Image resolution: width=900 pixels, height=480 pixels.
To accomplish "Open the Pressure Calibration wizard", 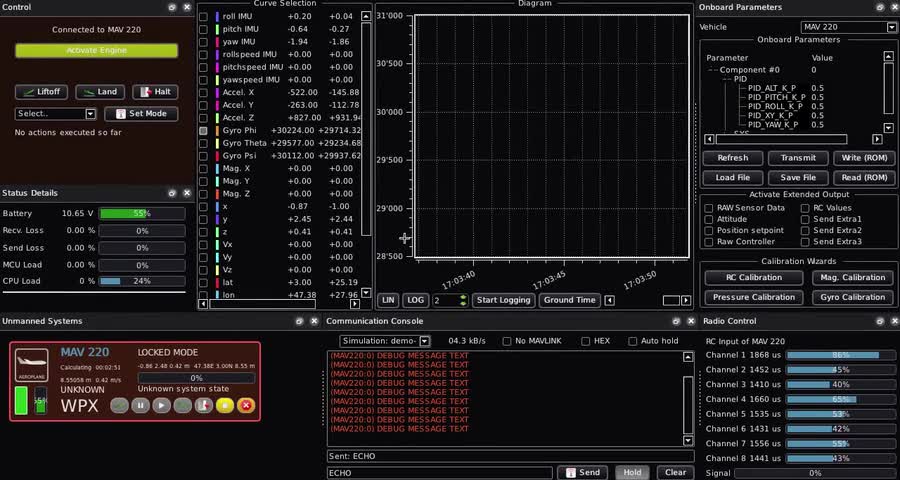I will click(754, 297).
